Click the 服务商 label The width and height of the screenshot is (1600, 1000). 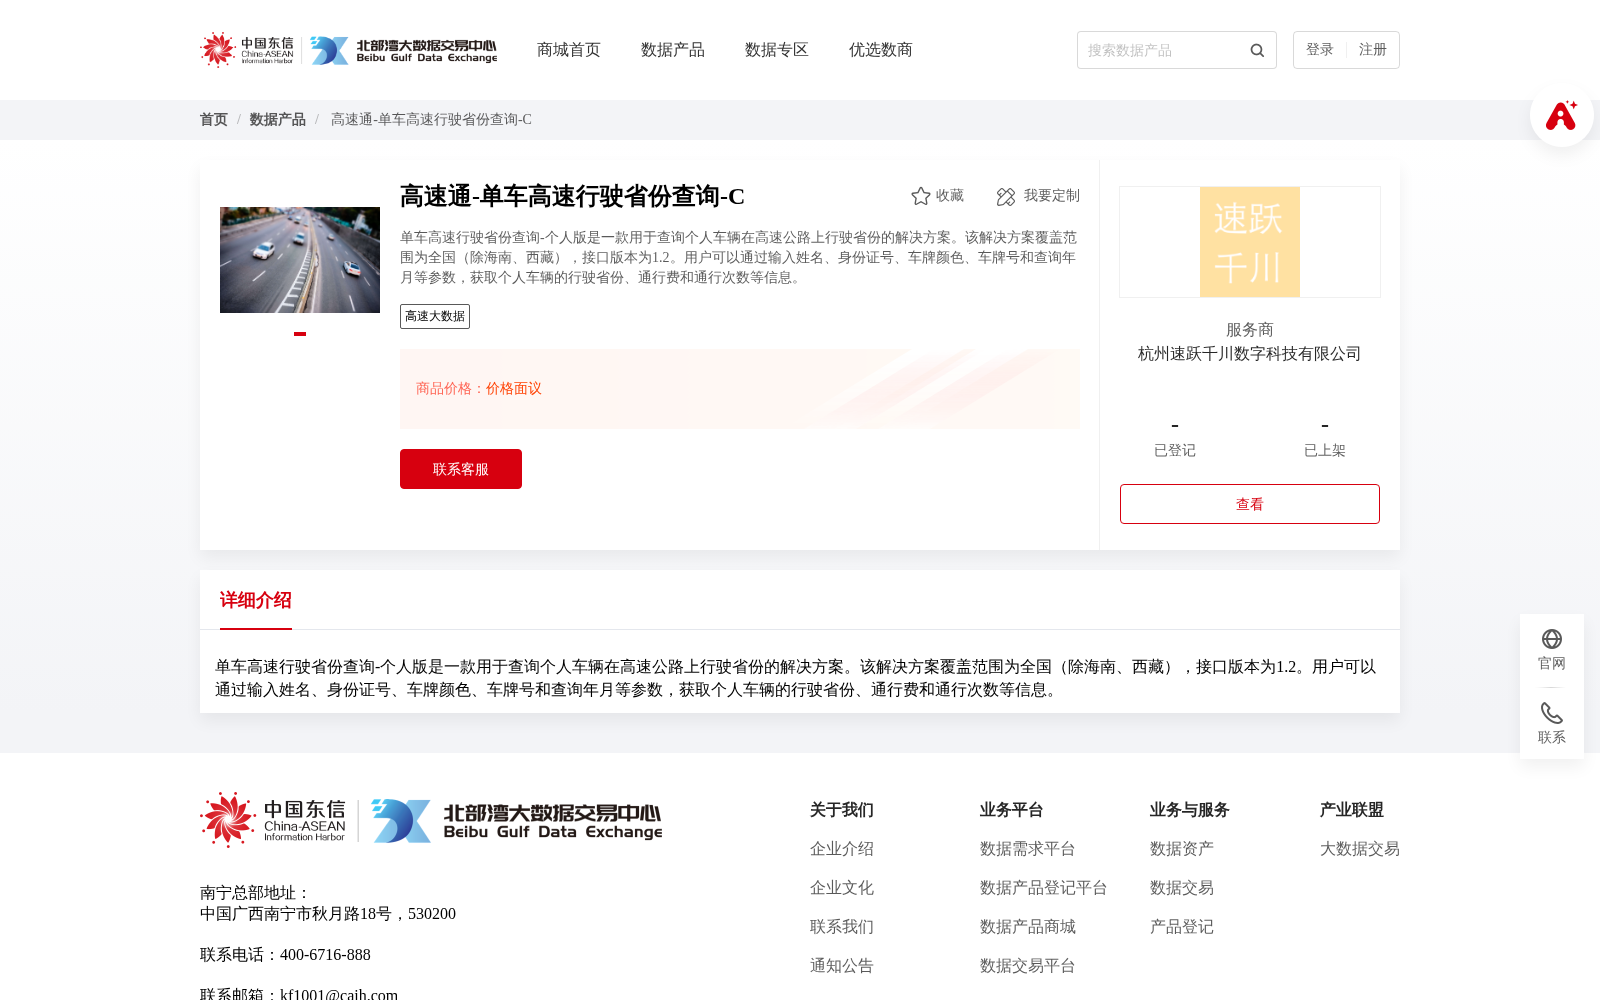(1250, 330)
